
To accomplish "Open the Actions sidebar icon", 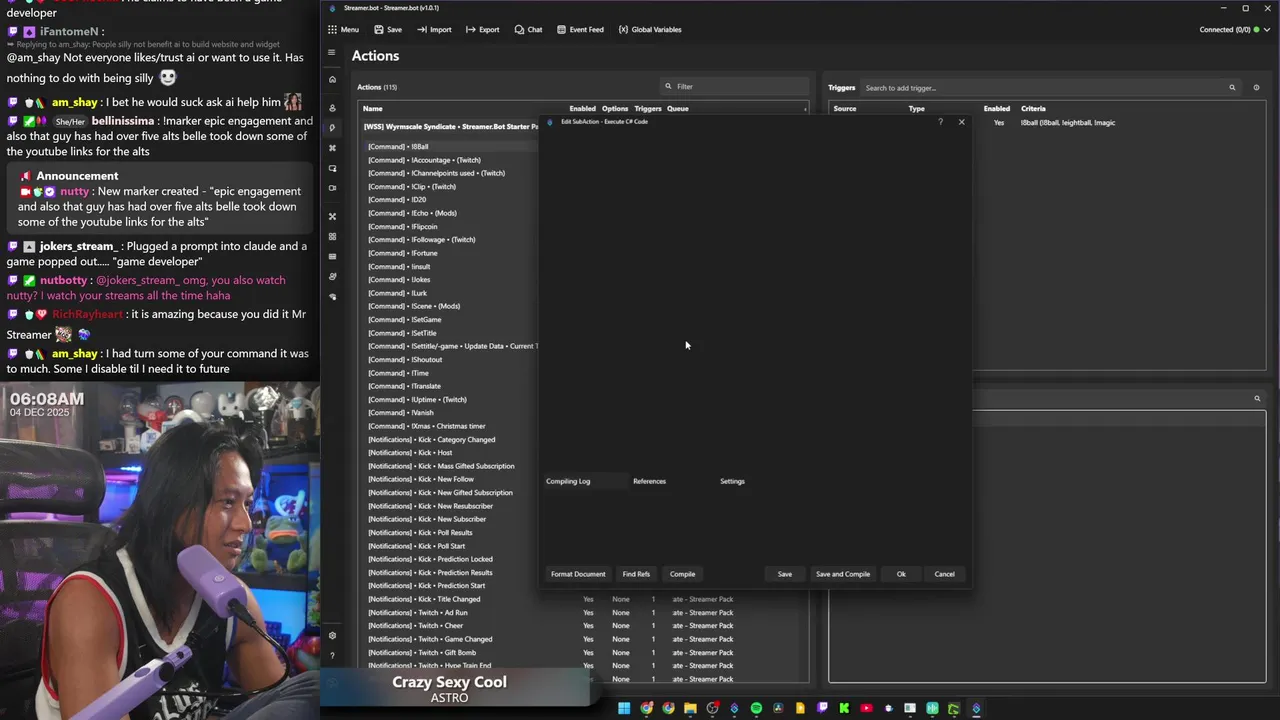I will [x=332, y=128].
